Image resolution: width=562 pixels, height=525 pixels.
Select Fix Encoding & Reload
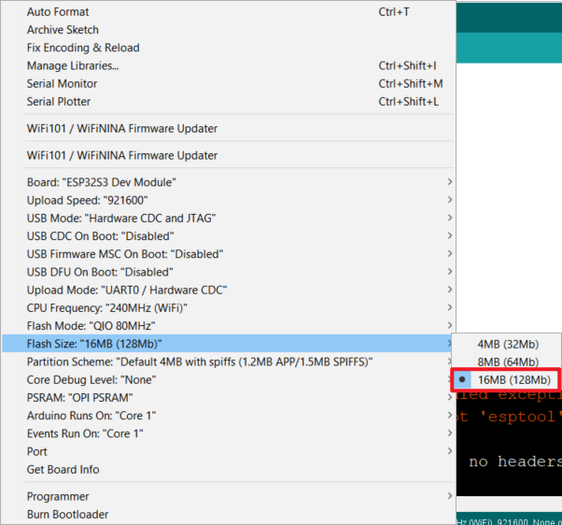click(229, 48)
